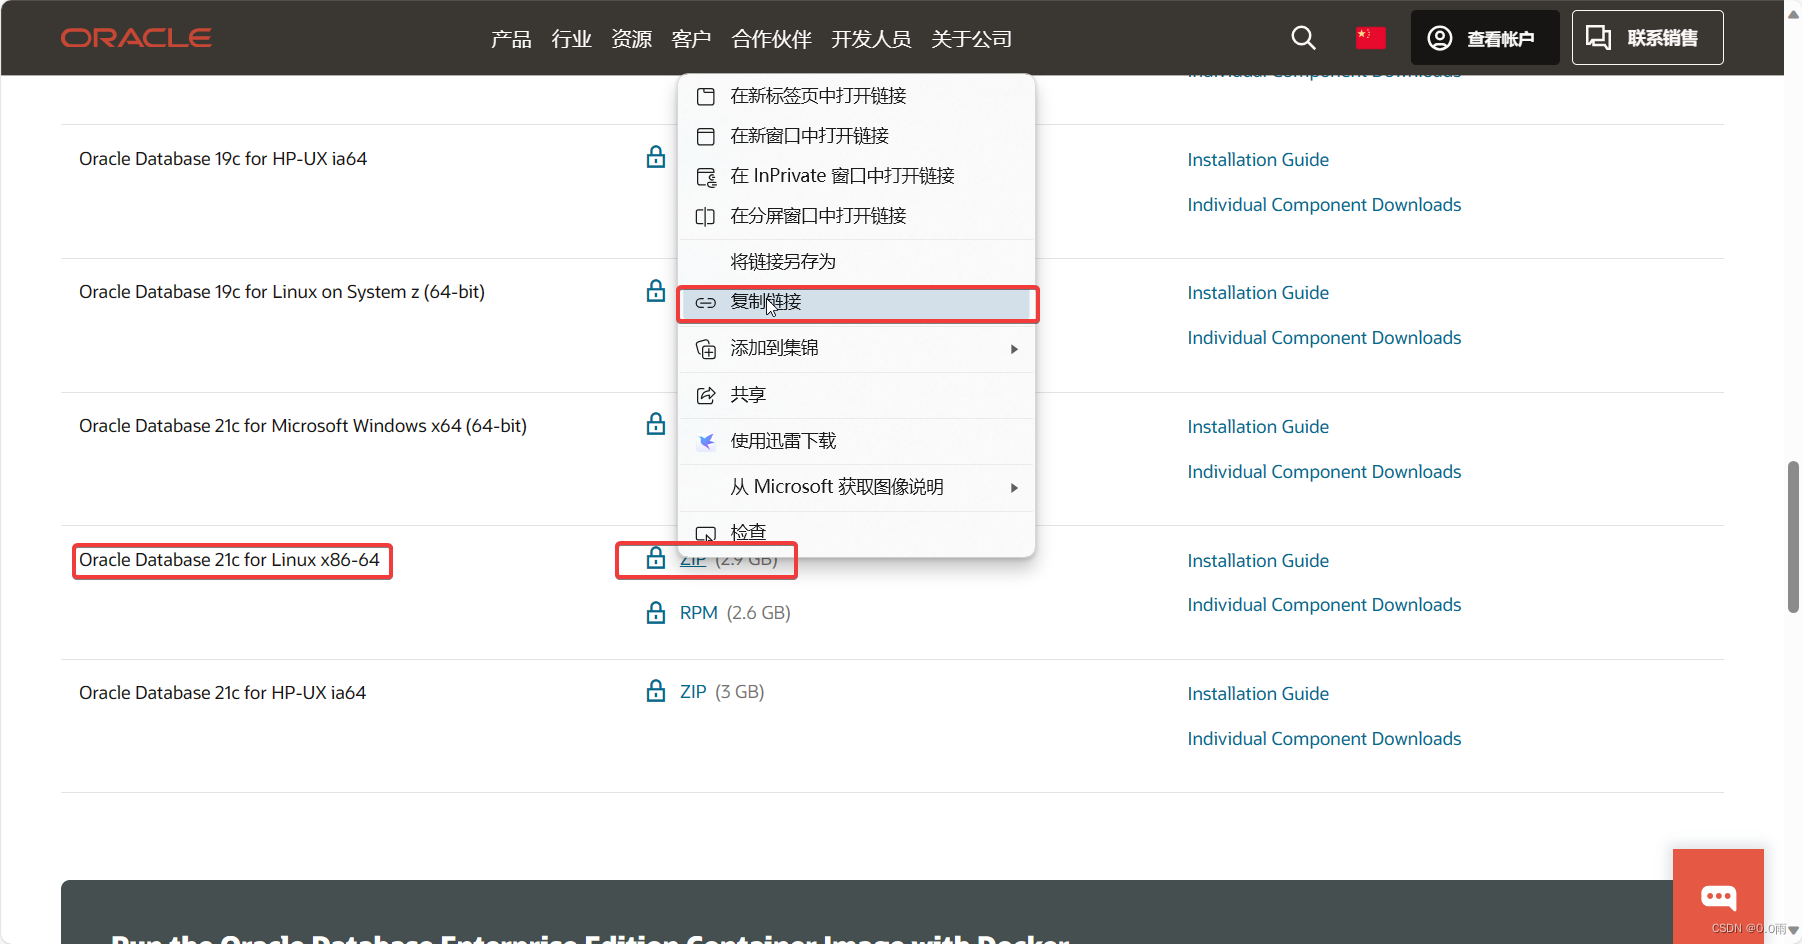Open the search panel via magnifier icon
The width and height of the screenshot is (1802, 944).
(x=1303, y=37)
